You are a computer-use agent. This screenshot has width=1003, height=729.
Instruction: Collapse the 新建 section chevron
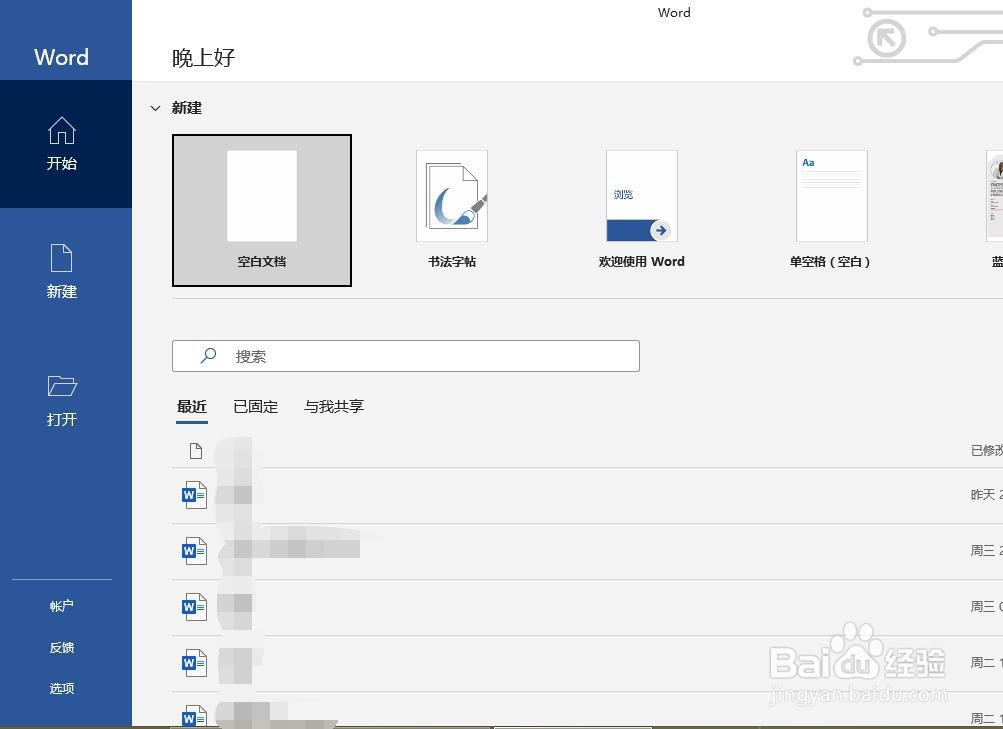tap(155, 108)
